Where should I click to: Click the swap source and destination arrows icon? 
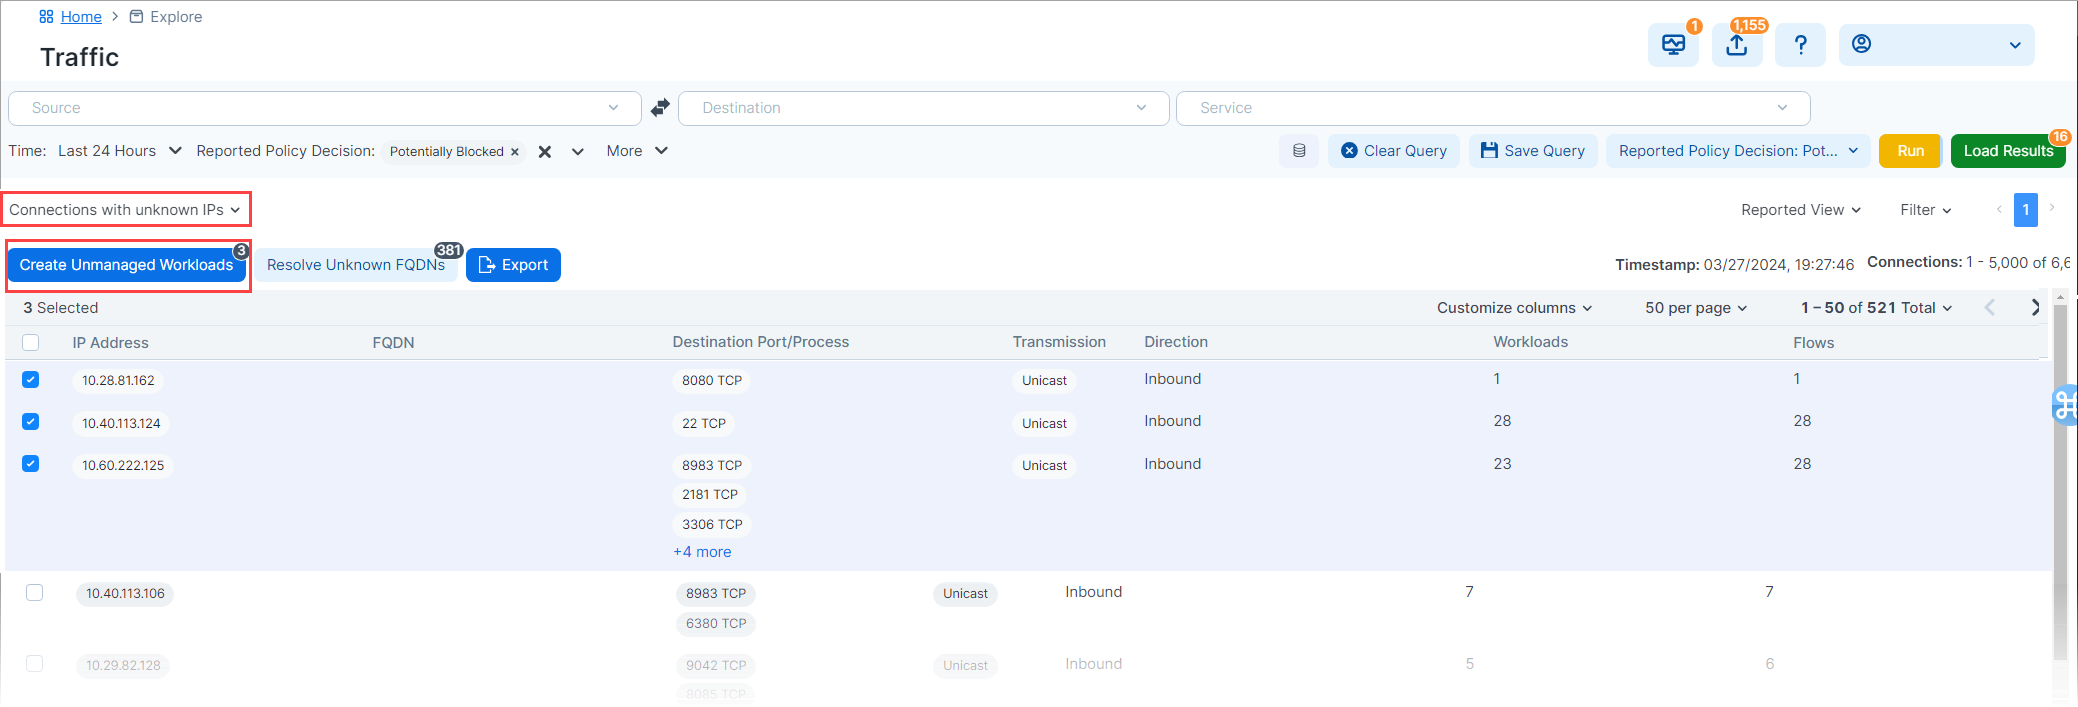[660, 108]
